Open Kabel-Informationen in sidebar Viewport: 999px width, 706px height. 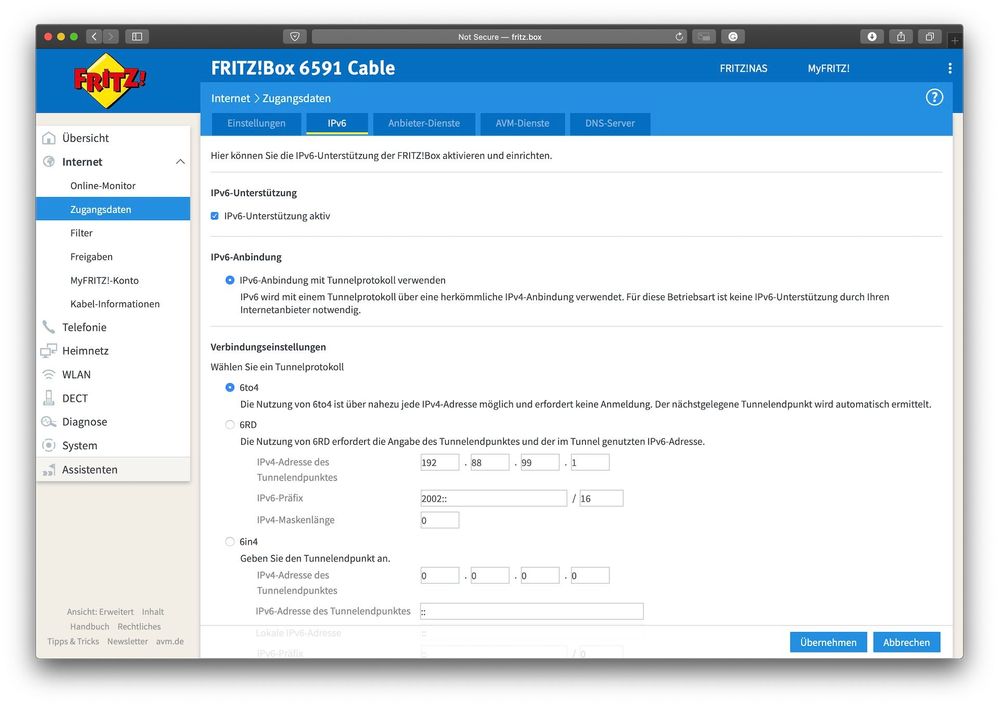tap(113, 303)
